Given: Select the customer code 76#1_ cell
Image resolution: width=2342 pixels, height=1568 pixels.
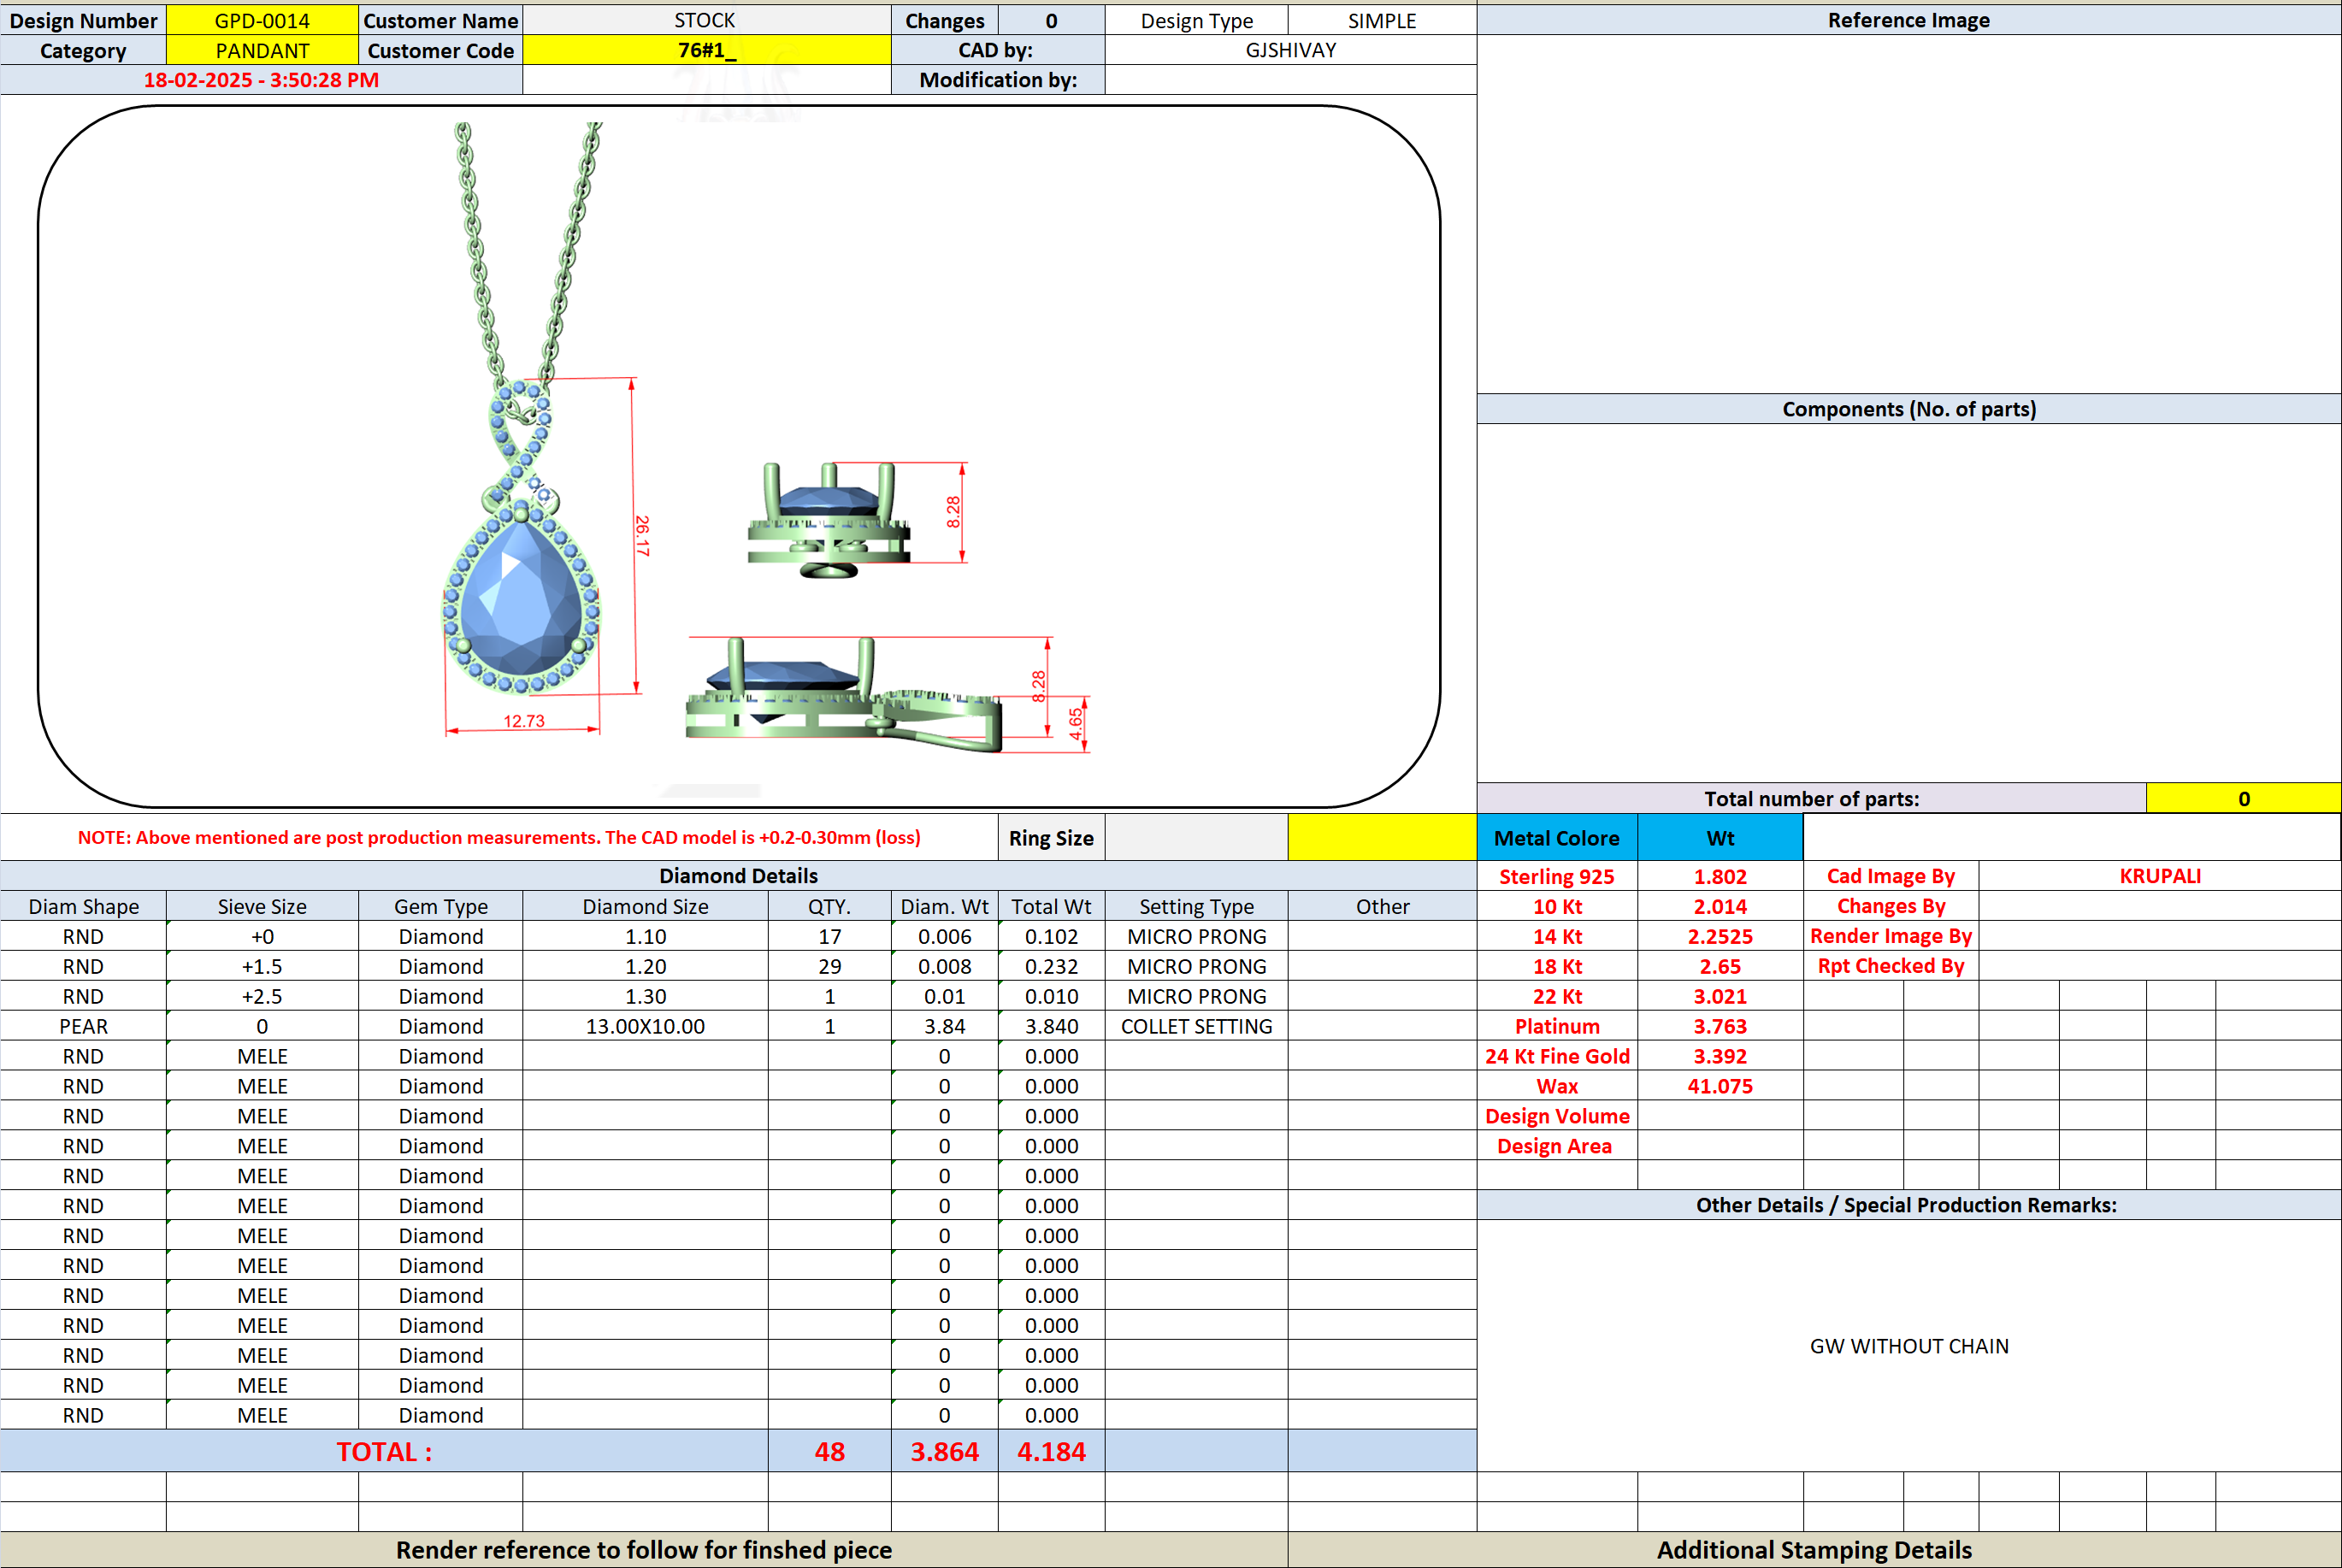Looking at the screenshot, I should 706,50.
